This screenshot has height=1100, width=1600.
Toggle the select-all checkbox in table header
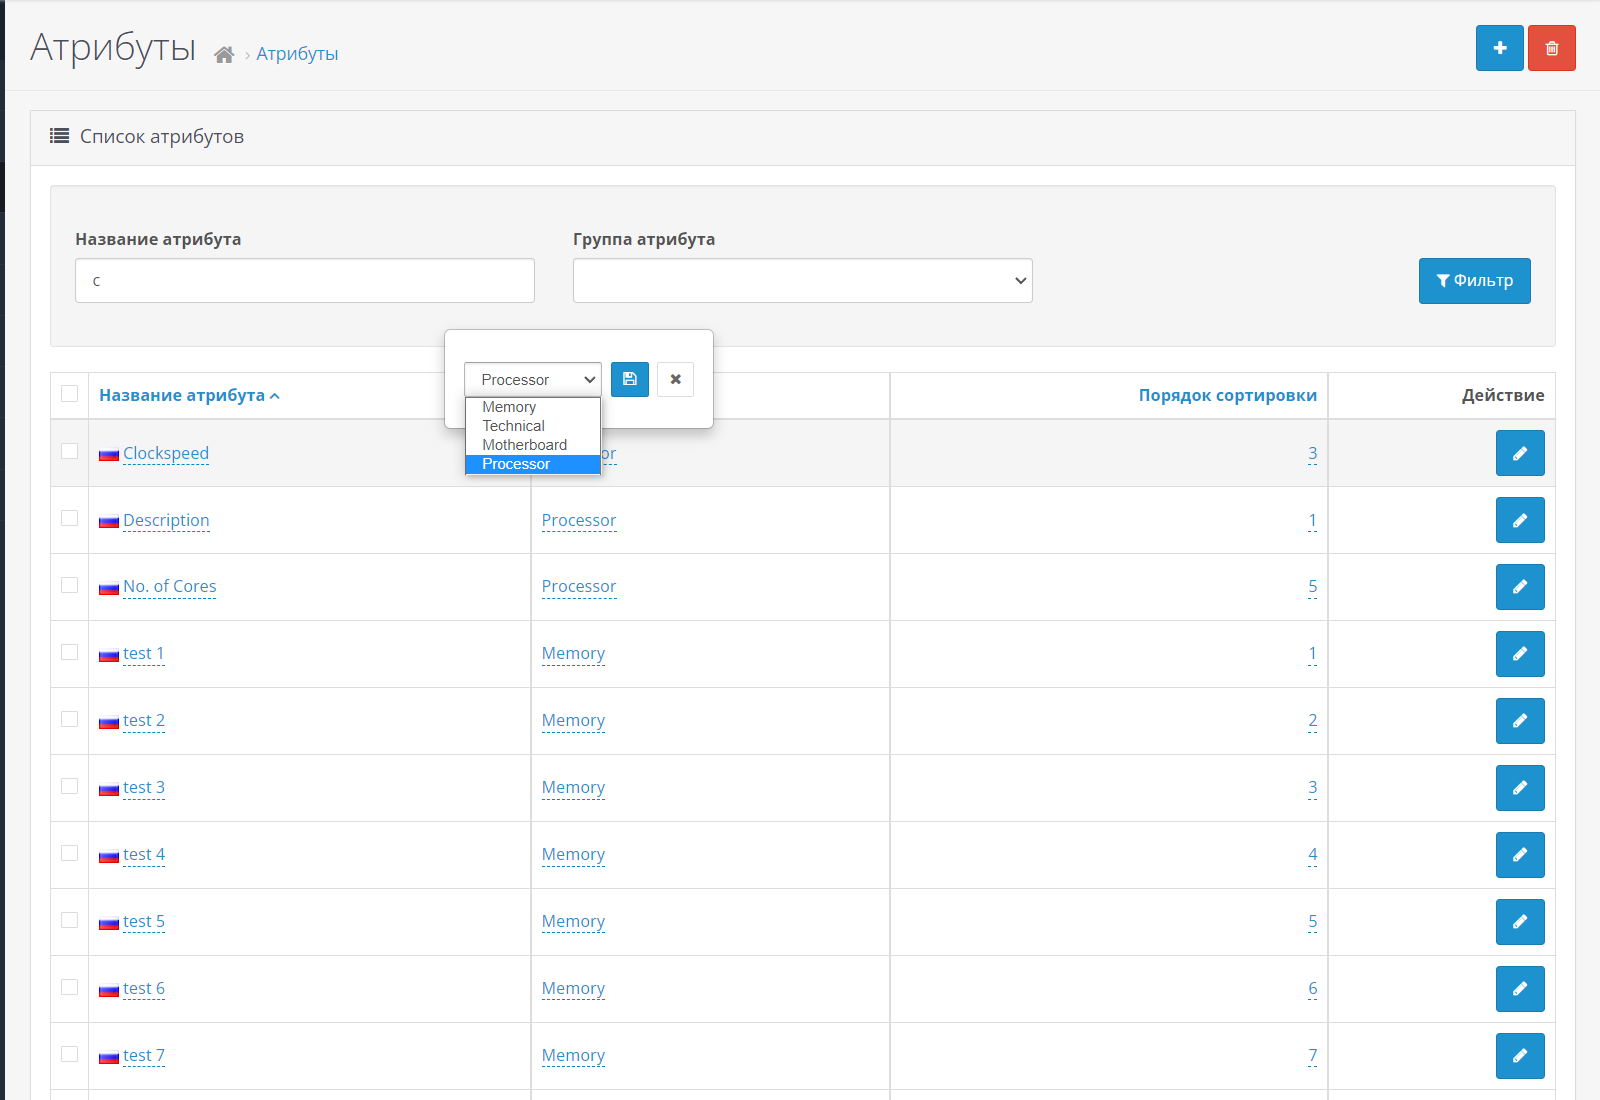tap(69, 393)
